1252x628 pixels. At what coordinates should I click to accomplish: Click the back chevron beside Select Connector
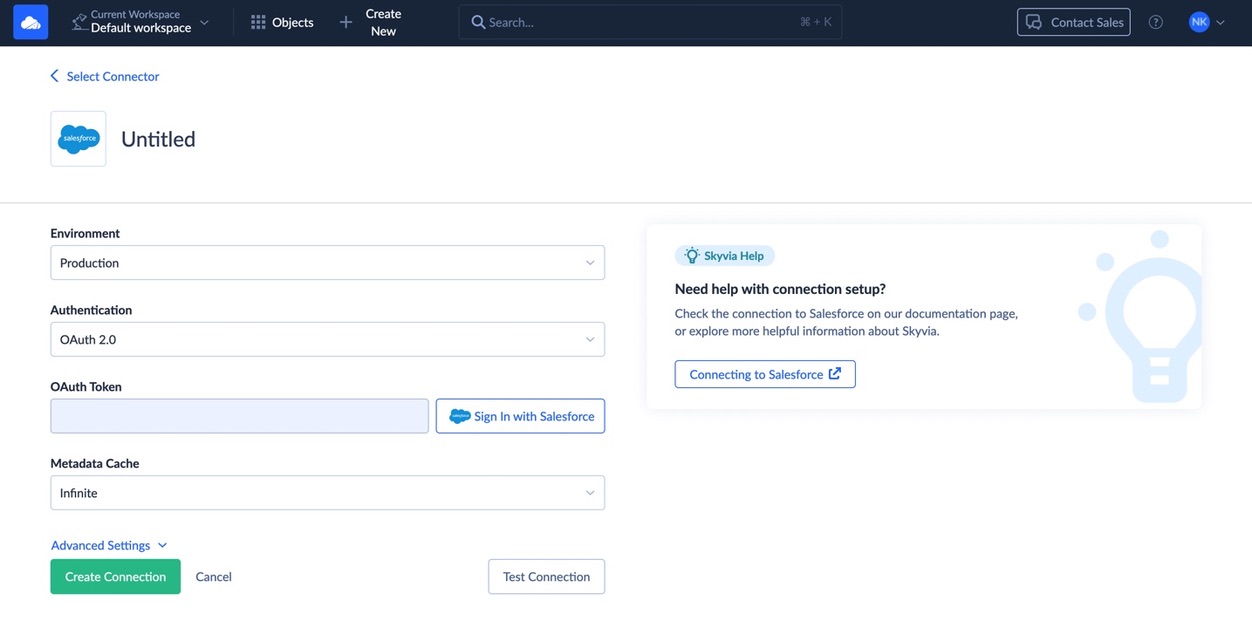pyautogui.click(x=54, y=75)
